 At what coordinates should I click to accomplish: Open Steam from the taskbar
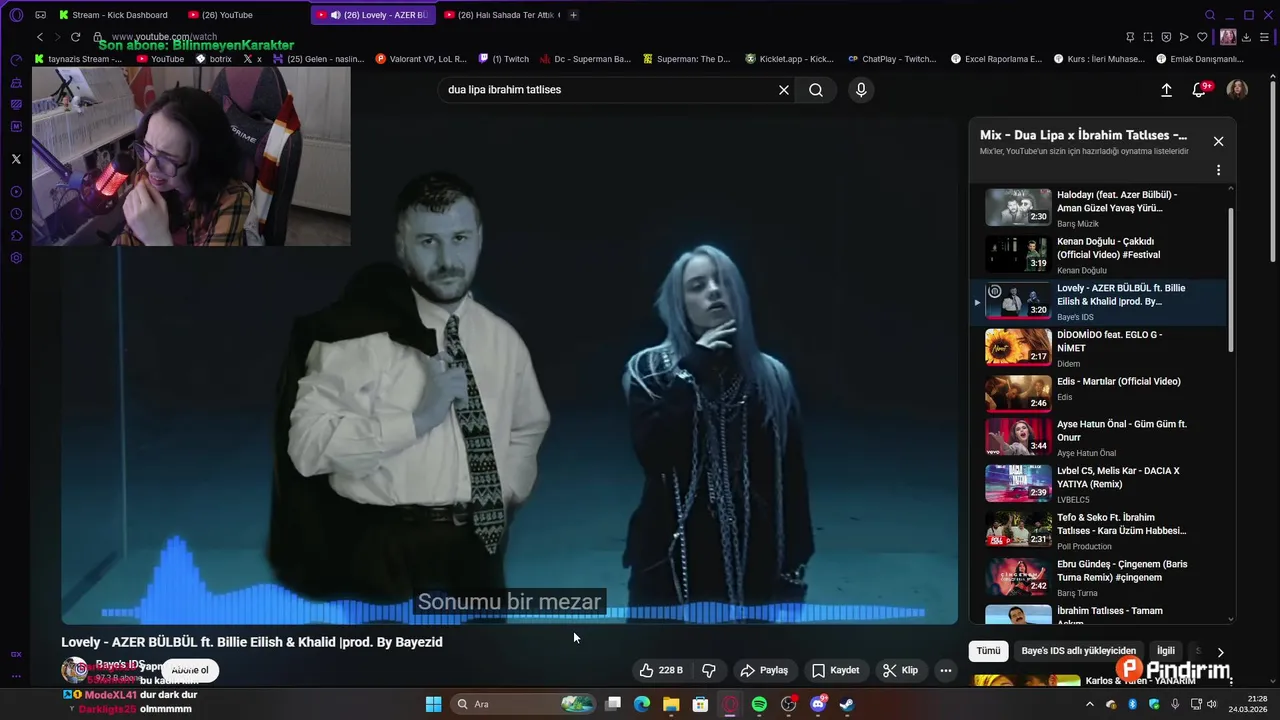847,704
